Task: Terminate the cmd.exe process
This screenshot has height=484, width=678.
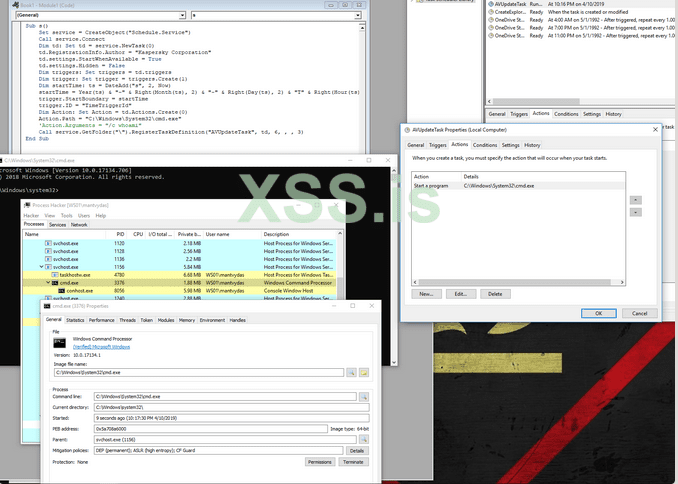Action: tap(353, 462)
